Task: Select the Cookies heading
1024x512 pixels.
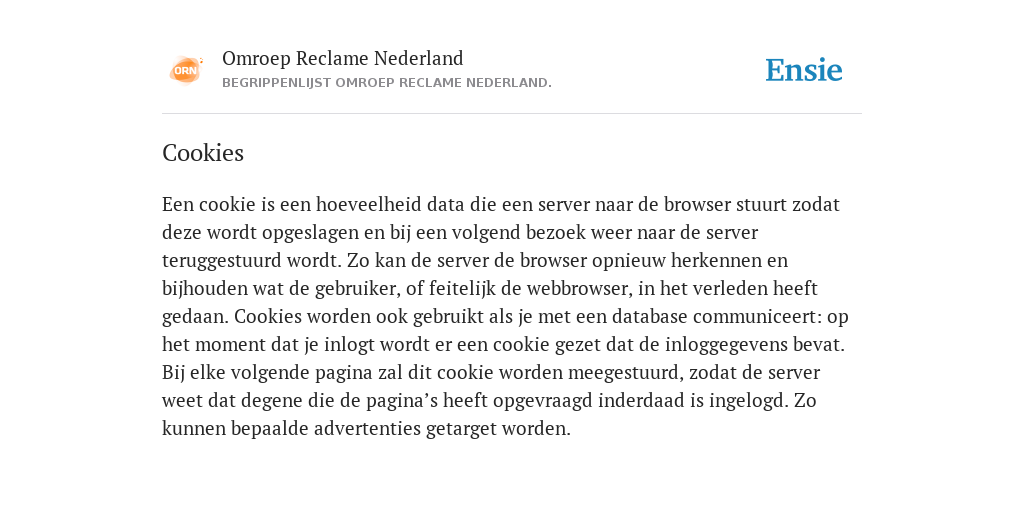Action: click(x=203, y=153)
